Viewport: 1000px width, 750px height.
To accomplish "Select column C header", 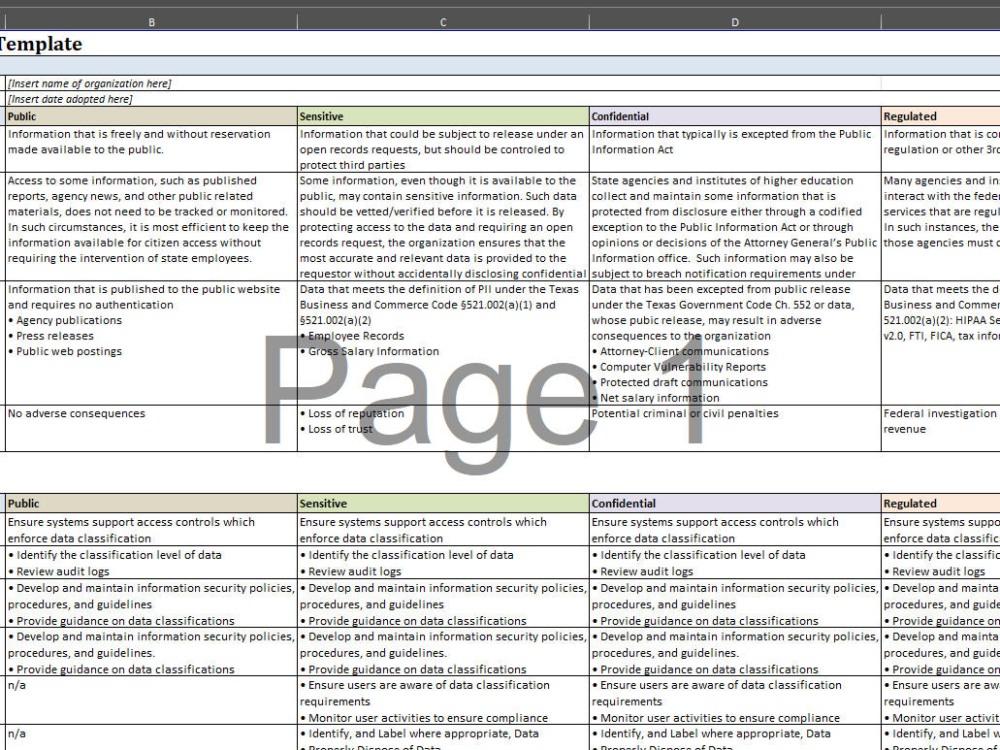I will [x=443, y=22].
